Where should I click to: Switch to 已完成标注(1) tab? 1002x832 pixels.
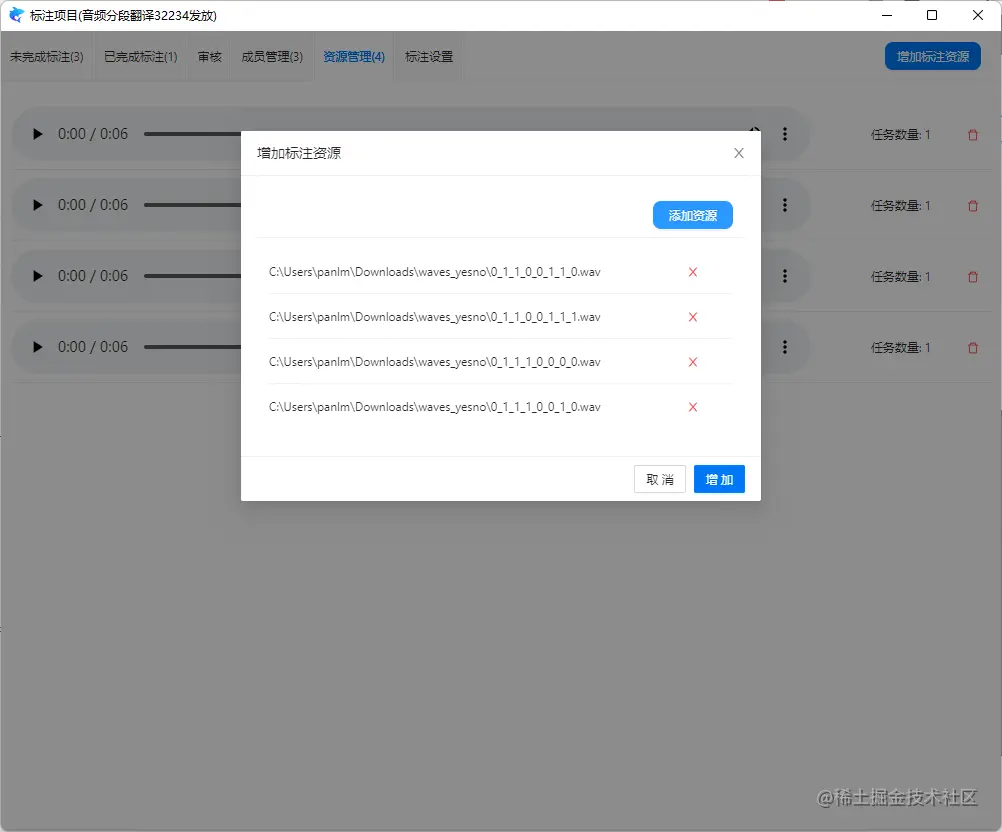coord(141,57)
